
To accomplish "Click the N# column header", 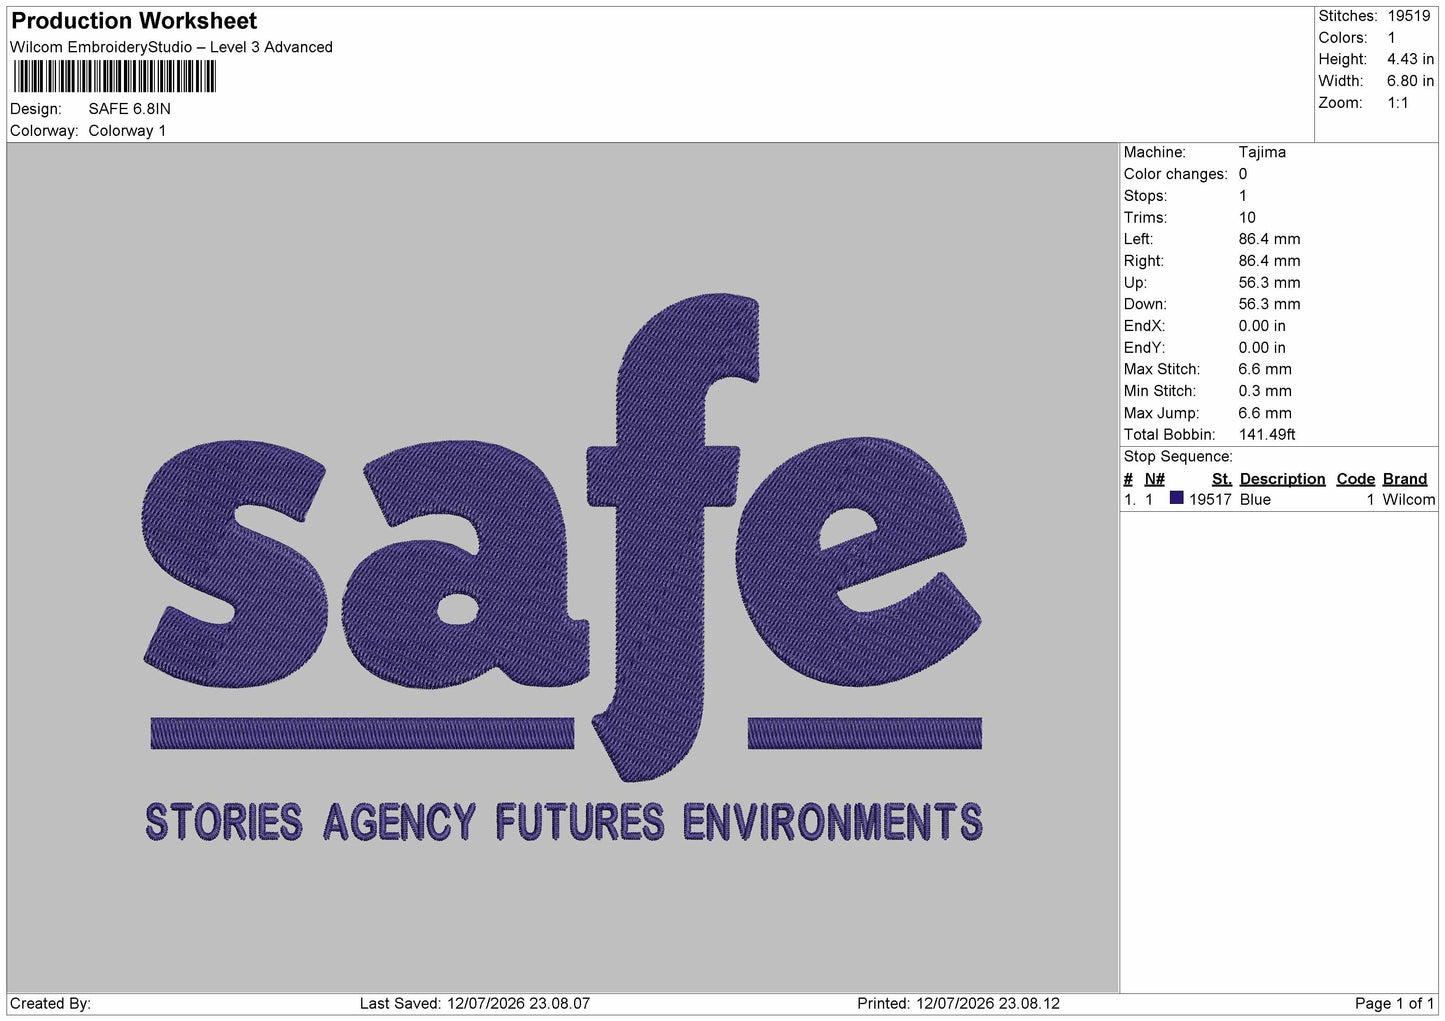I will click(x=1154, y=479).
